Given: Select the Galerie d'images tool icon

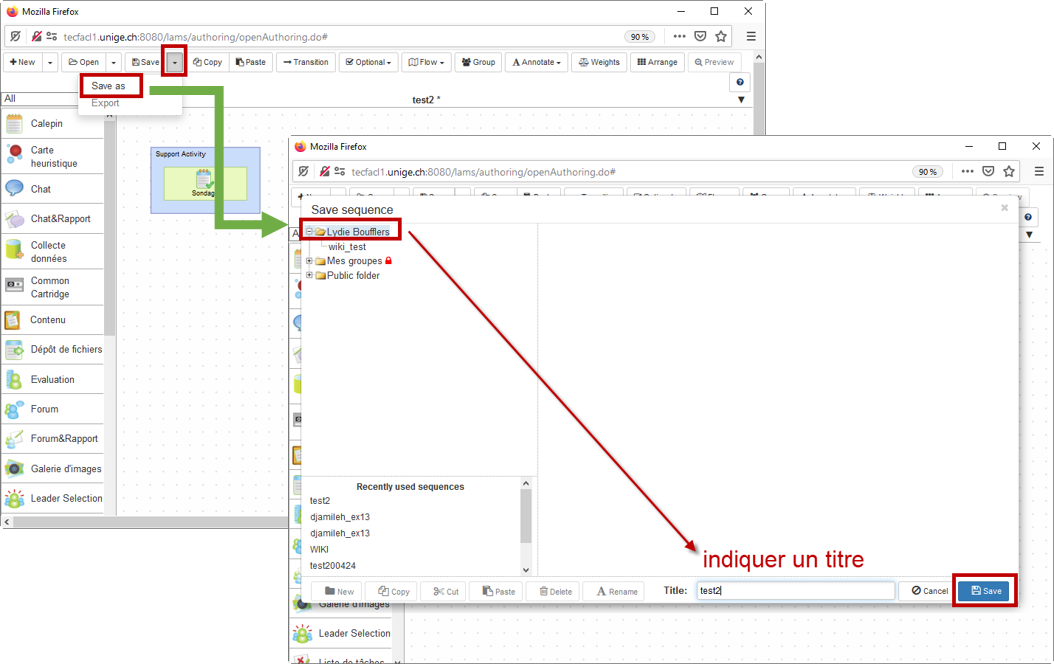Looking at the screenshot, I should 14,468.
